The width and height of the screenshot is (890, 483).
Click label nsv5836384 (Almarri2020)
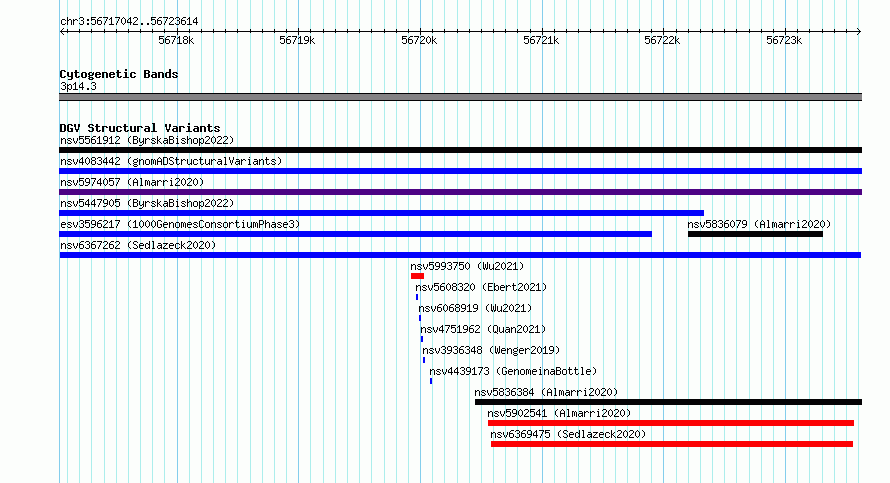[546, 392]
